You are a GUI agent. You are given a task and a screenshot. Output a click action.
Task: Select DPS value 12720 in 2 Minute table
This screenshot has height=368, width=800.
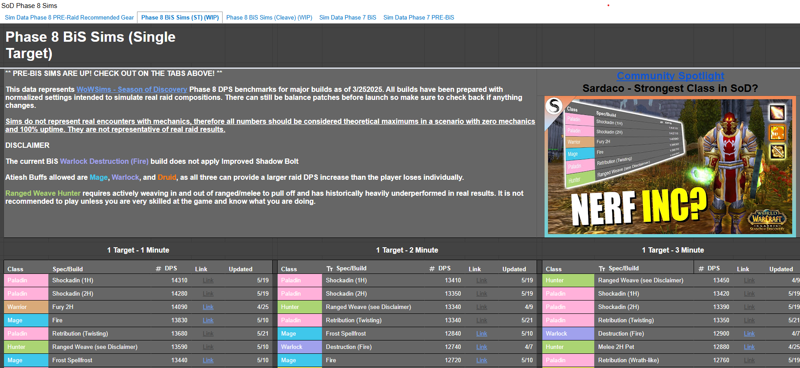pos(453,360)
